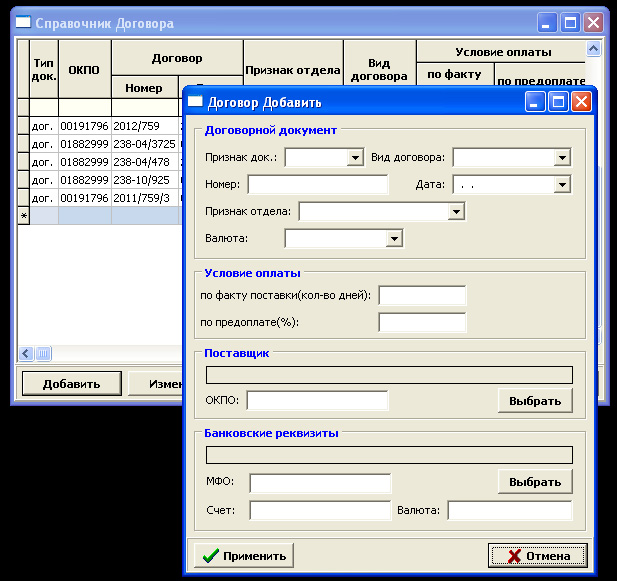Click the Отмена button with red X

(538, 556)
